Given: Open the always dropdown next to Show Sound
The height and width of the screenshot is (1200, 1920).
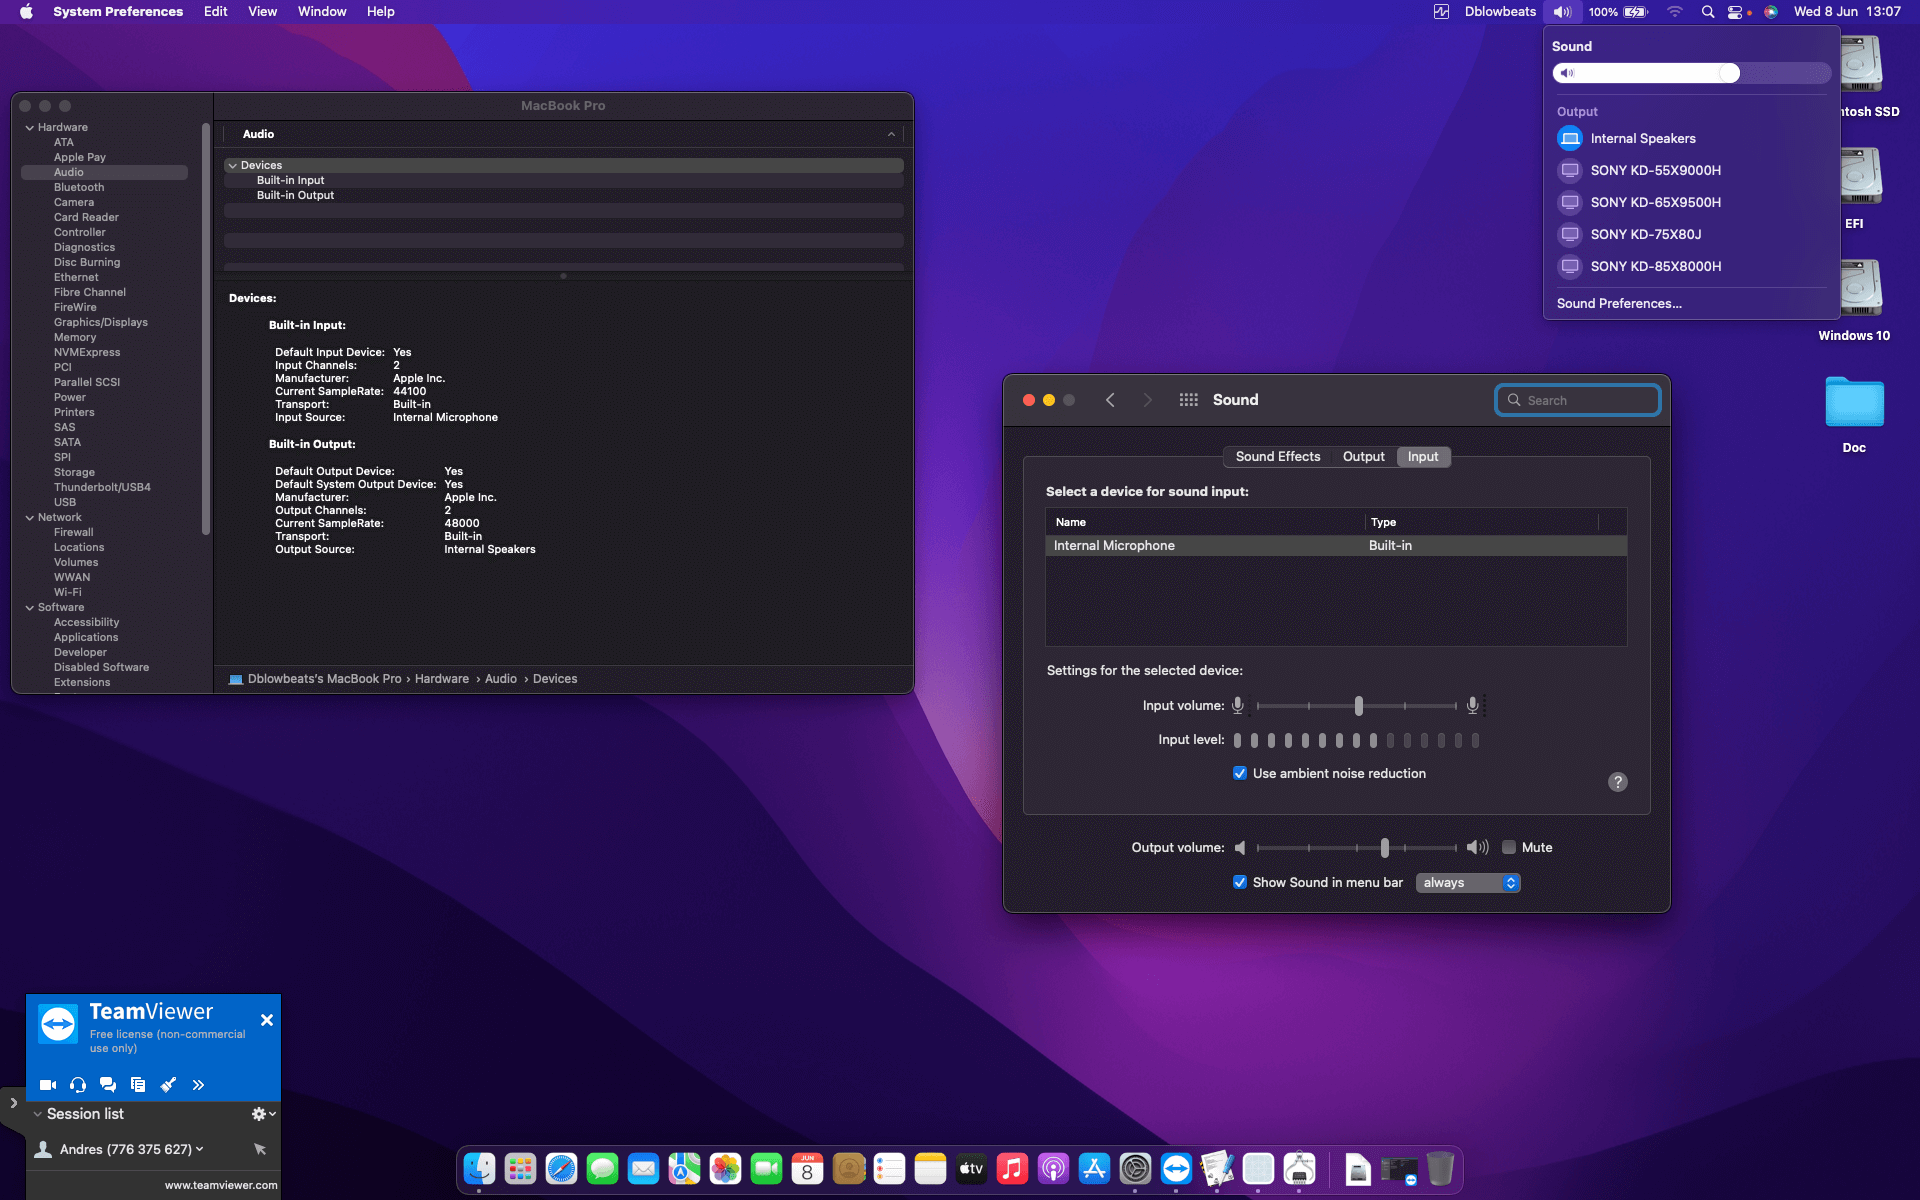Looking at the screenshot, I should click(x=1467, y=882).
